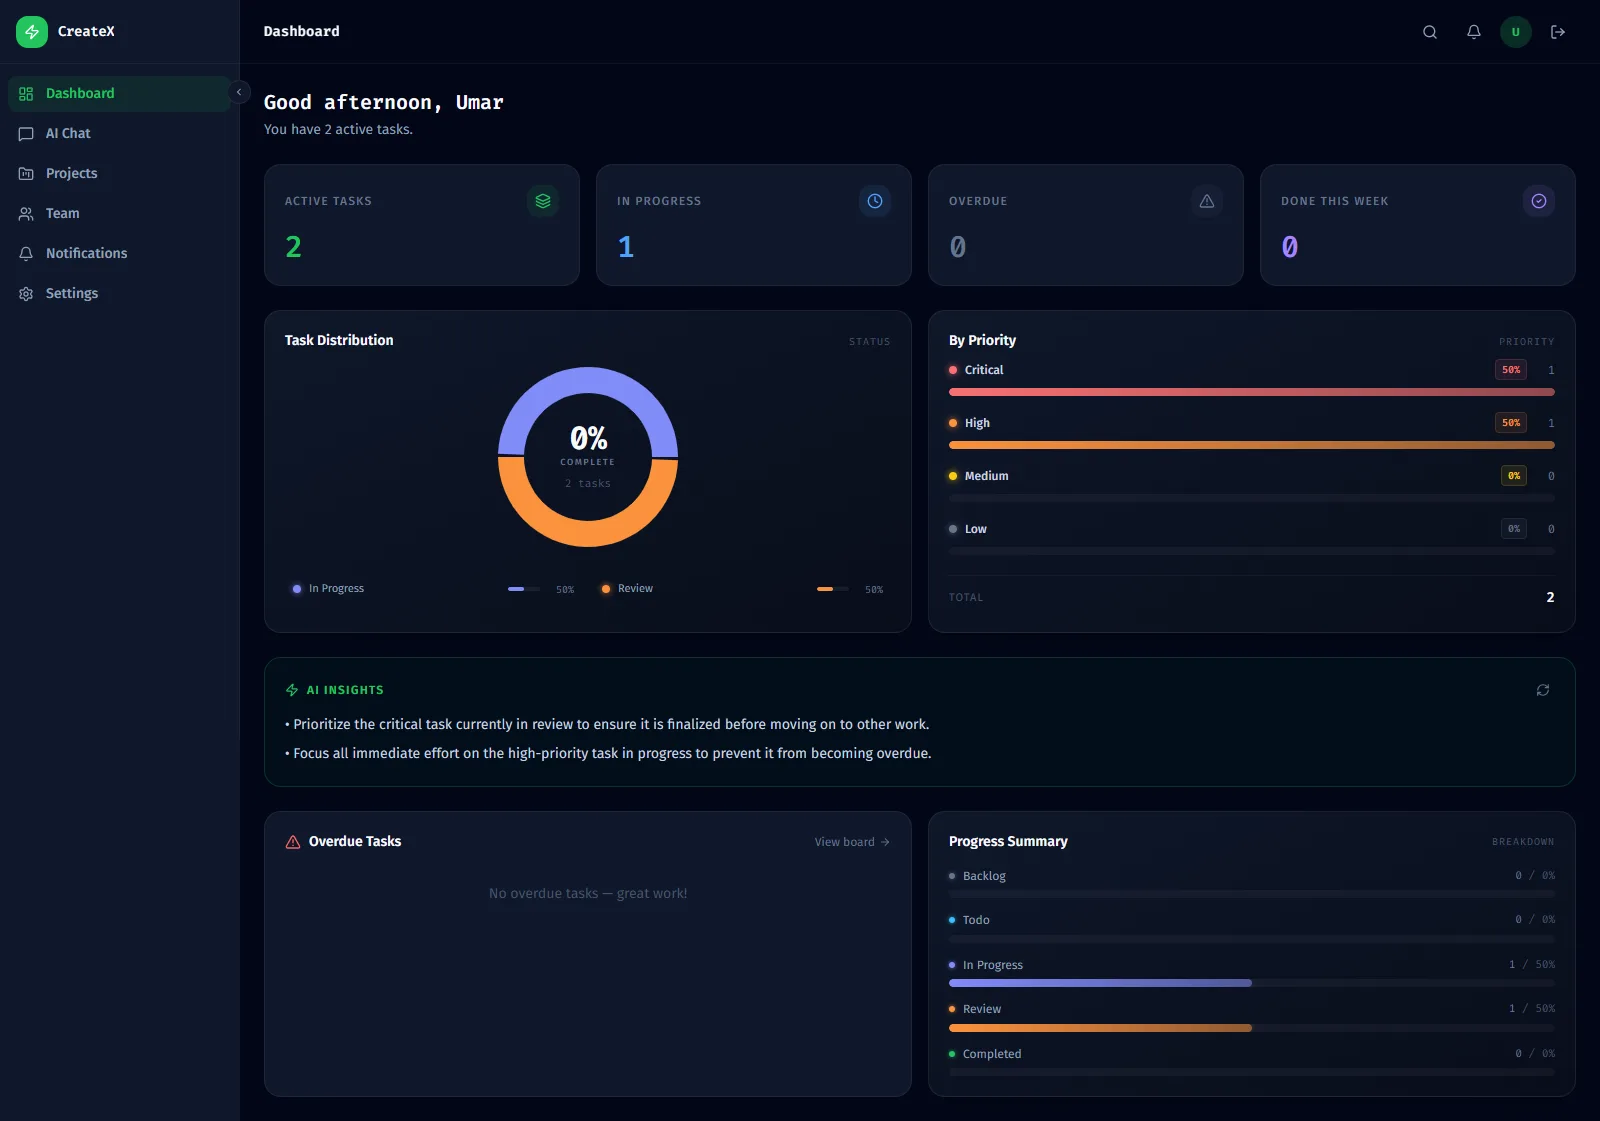Click the In Progress legend item

click(x=433, y=589)
